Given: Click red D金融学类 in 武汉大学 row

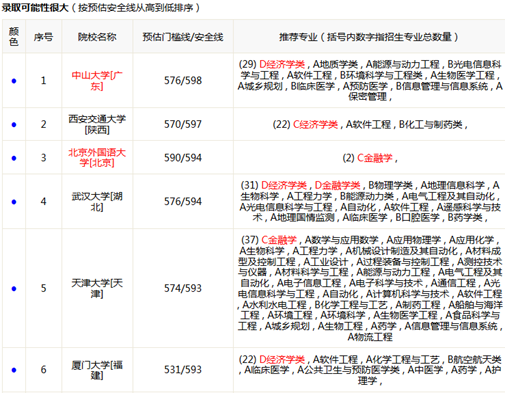Looking at the screenshot, I should click(337, 185).
